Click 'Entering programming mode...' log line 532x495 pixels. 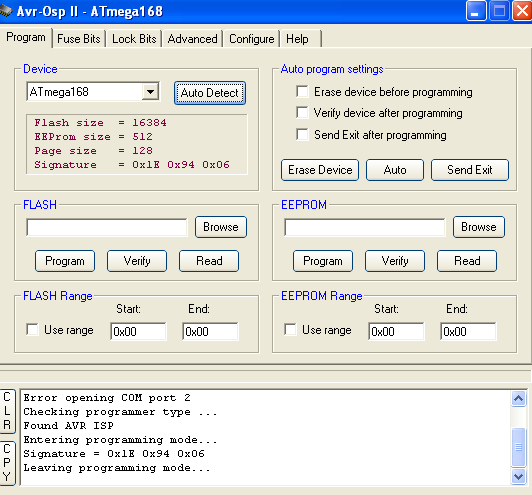tap(120, 440)
